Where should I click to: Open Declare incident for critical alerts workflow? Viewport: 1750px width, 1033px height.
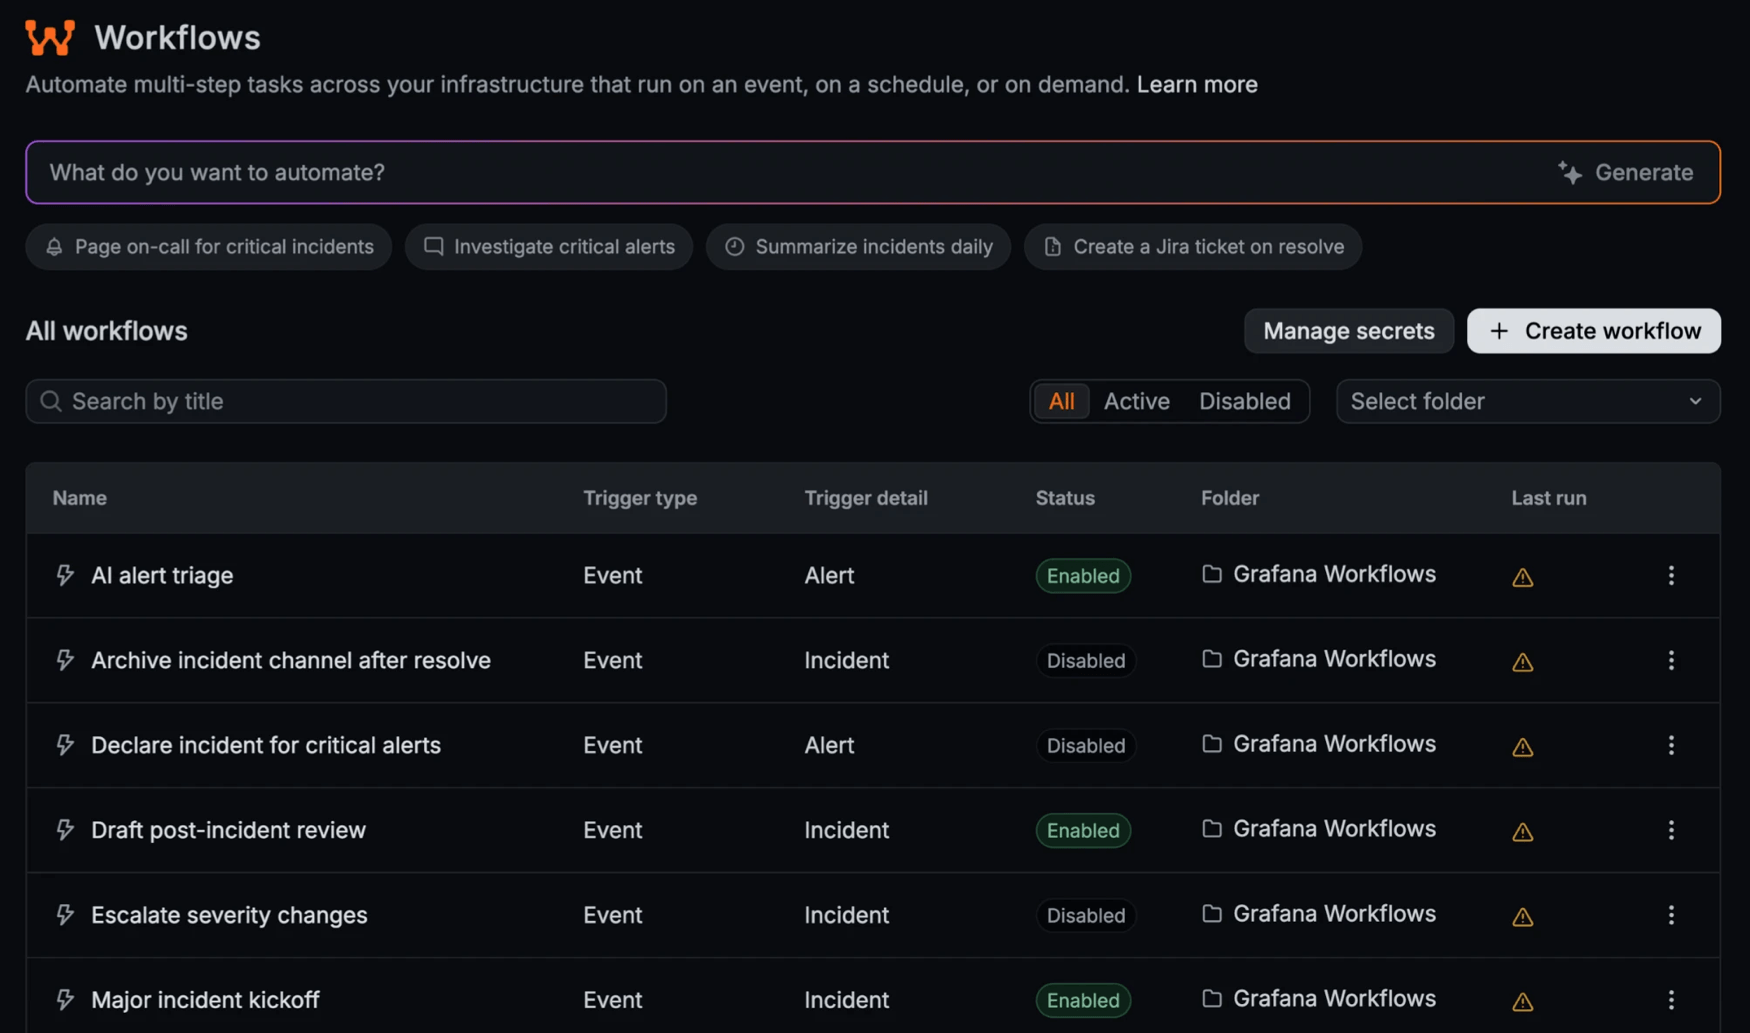click(266, 745)
